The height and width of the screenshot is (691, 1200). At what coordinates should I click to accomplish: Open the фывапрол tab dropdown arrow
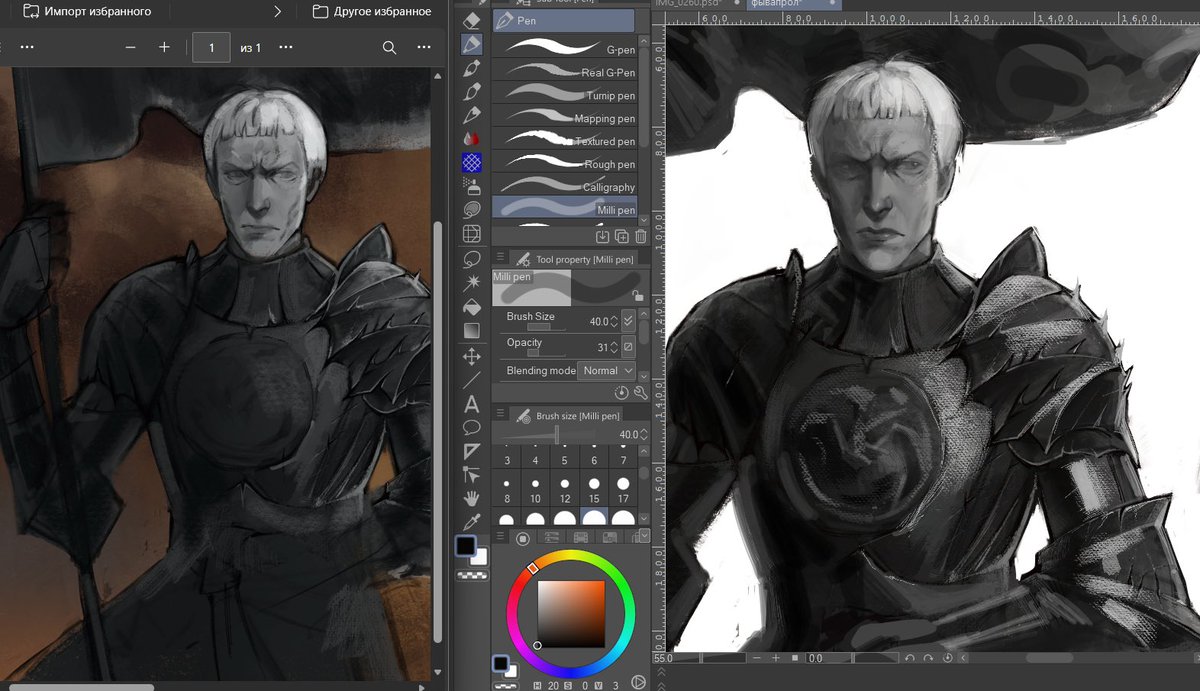[833, 5]
